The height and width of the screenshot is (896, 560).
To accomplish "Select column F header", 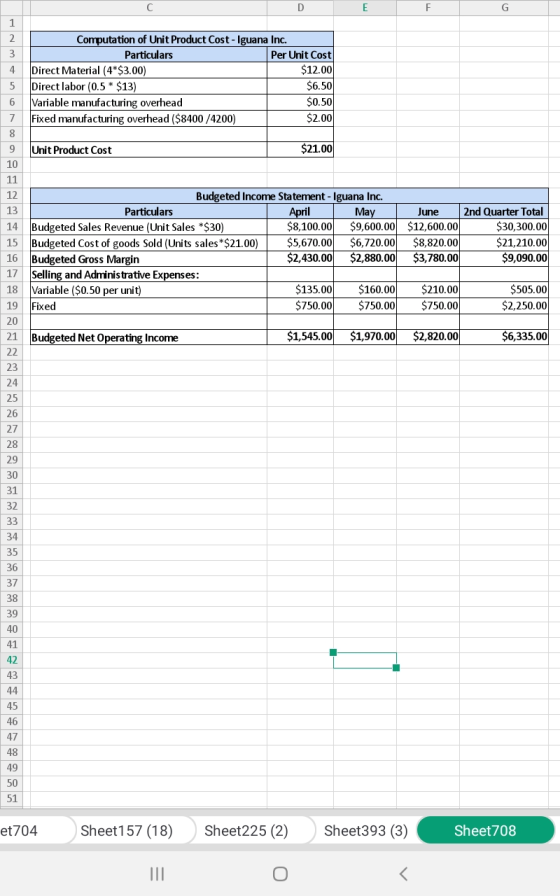I will pyautogui.click(x=428, y=7).
